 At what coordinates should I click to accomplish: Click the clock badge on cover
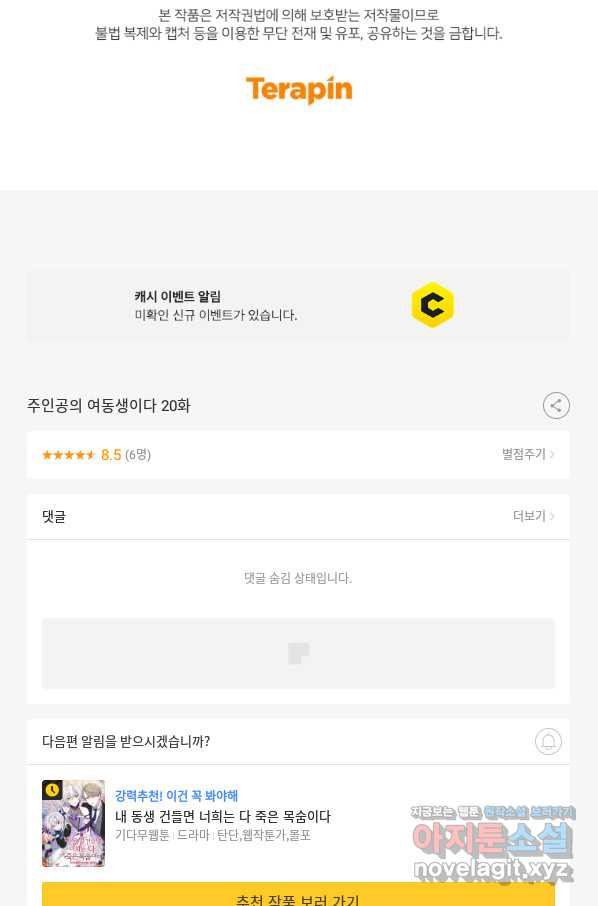tap(52, 790)
